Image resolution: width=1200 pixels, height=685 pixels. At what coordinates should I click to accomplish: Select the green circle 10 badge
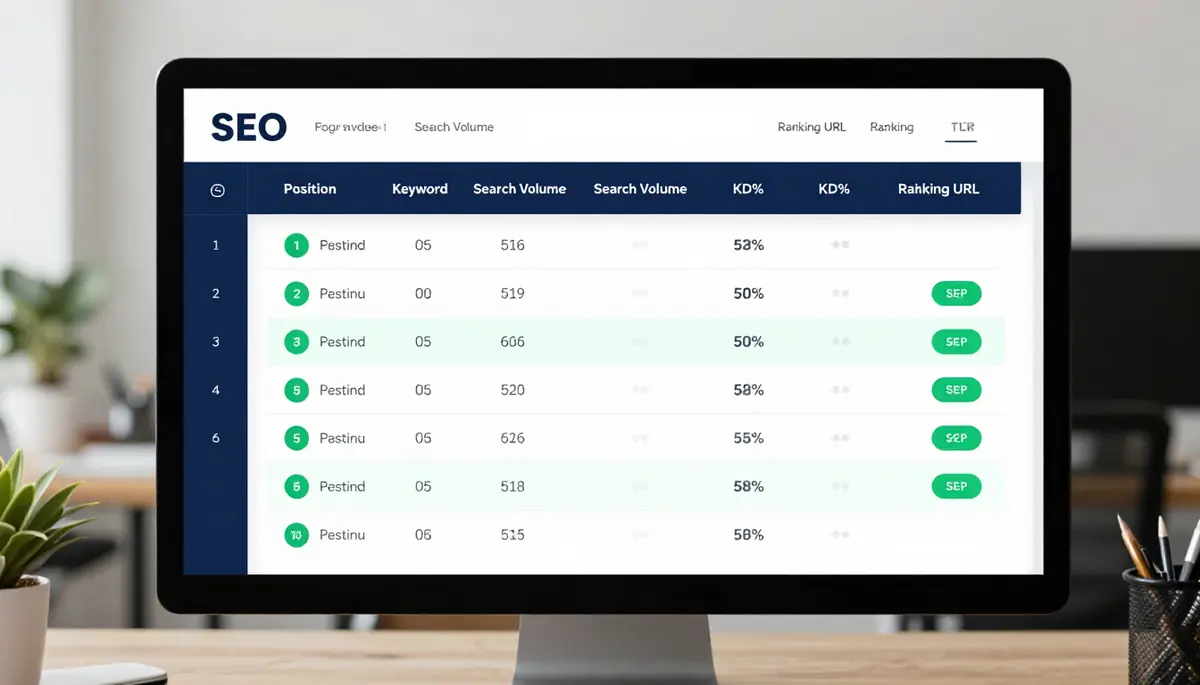point(296,535)
